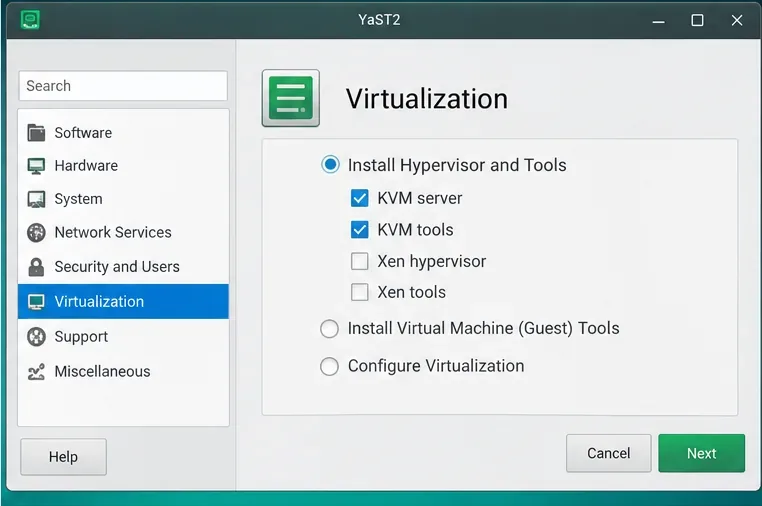Open the Support category
The width and height of the screenshot is (762, 506).
(x=123, y=336)
